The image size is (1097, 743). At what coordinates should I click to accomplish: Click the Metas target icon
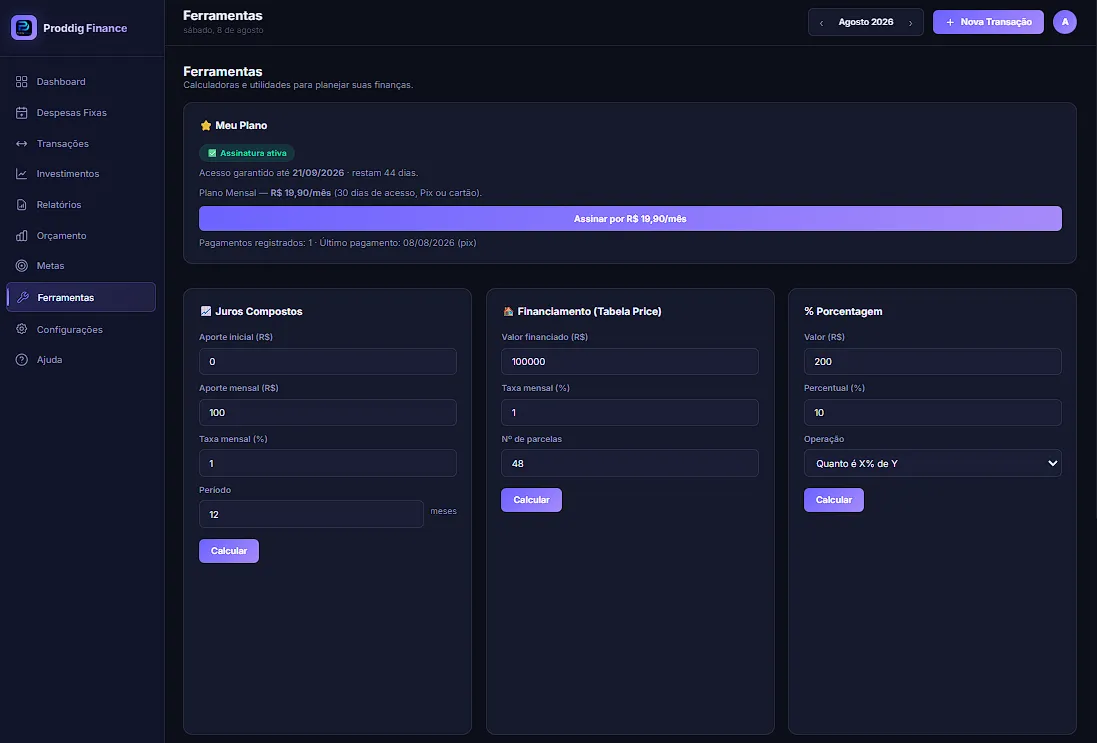click(22, 266)
